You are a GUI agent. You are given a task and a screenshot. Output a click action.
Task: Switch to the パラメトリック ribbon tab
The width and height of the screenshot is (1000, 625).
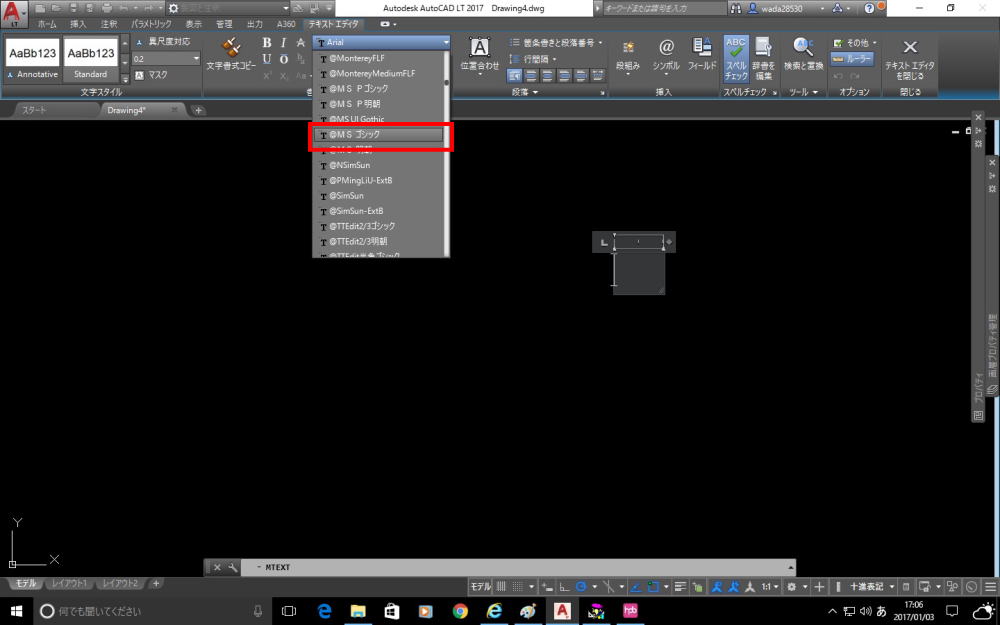pos(151,24)
